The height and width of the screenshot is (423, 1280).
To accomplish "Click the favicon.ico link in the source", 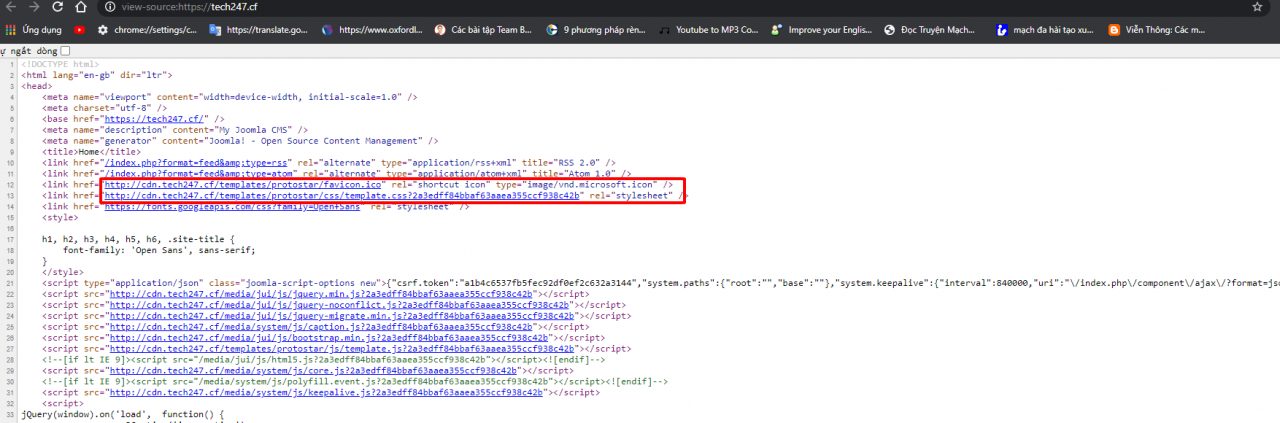I will (243, 185).
